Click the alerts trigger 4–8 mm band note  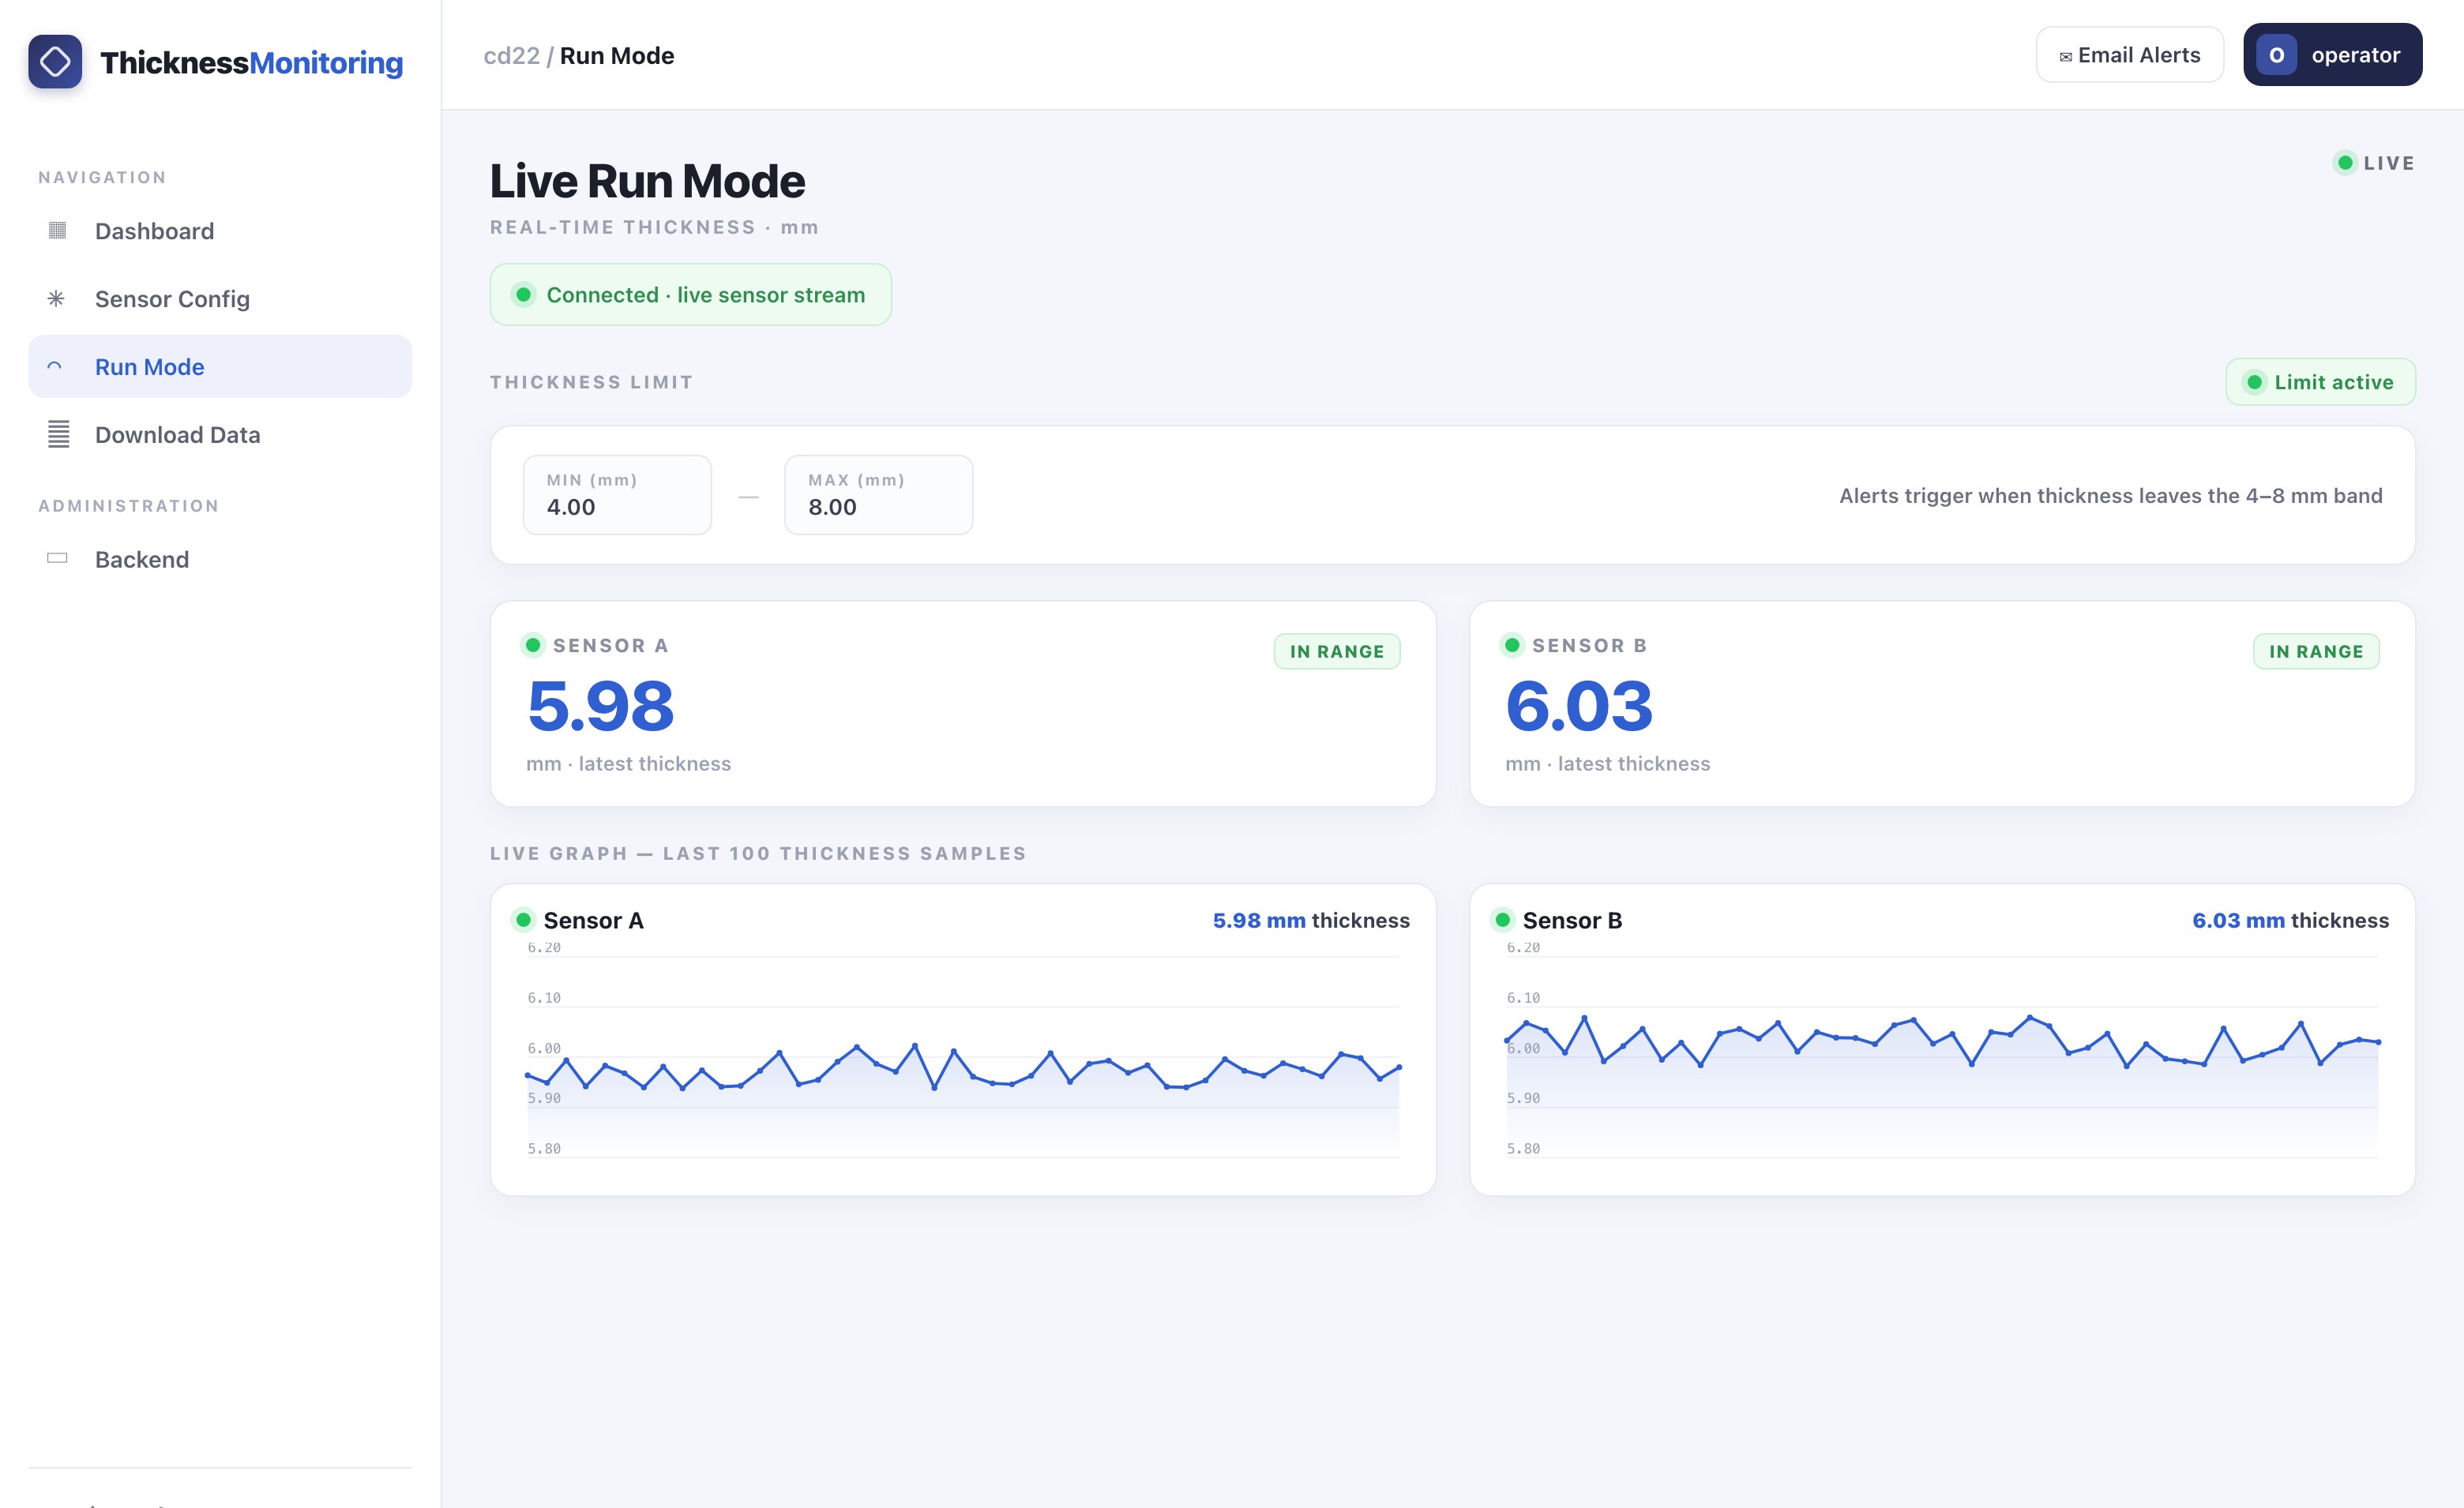[2110, 496]
